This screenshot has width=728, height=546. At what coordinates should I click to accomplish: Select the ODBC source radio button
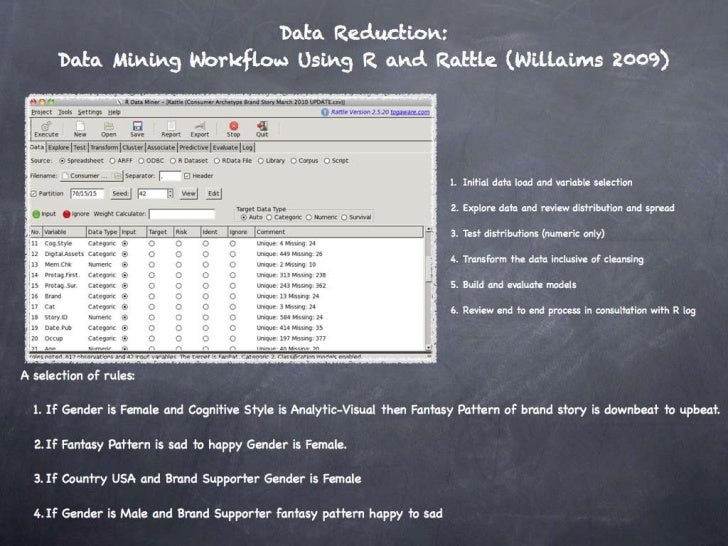pos(141,161)
